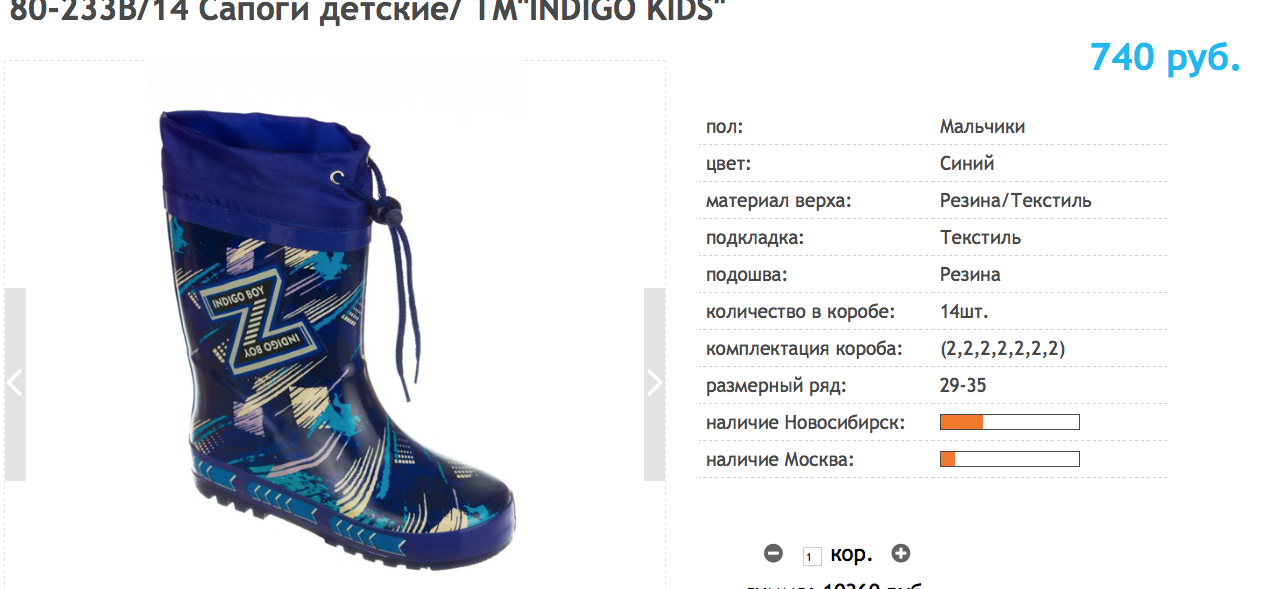The width and height of the screenshot is (1286, 589).
Task: Click the 'наличие Новосибирск' label
Action: (x=806, y=423)
